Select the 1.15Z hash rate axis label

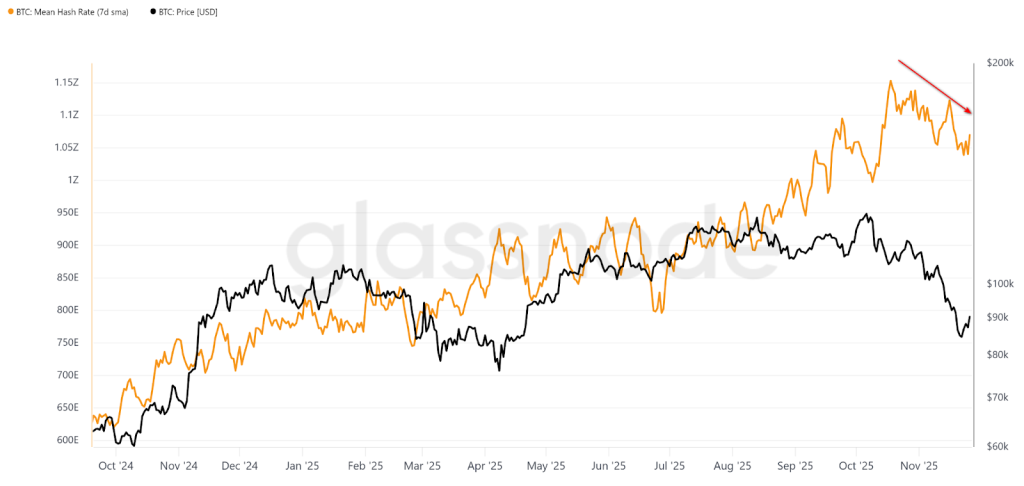[x=67, y=82]
